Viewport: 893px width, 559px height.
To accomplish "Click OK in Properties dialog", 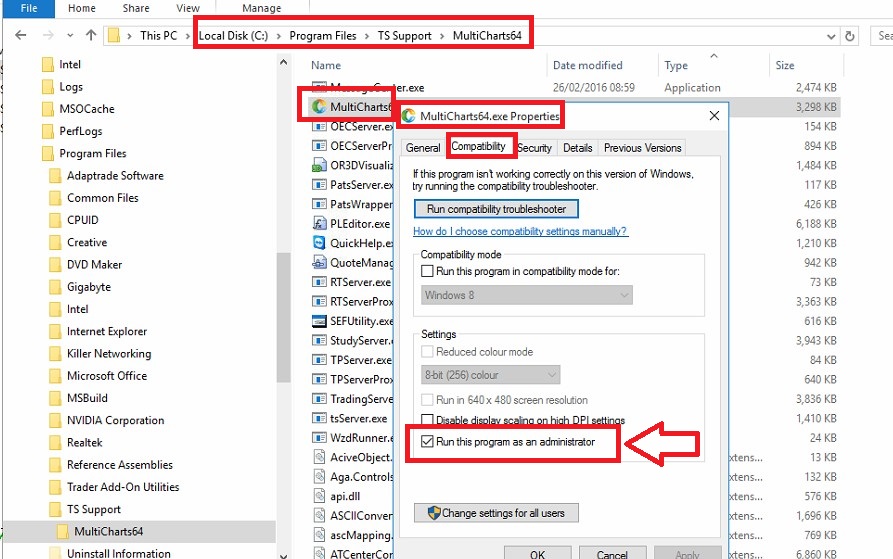I will pos(537,554).
